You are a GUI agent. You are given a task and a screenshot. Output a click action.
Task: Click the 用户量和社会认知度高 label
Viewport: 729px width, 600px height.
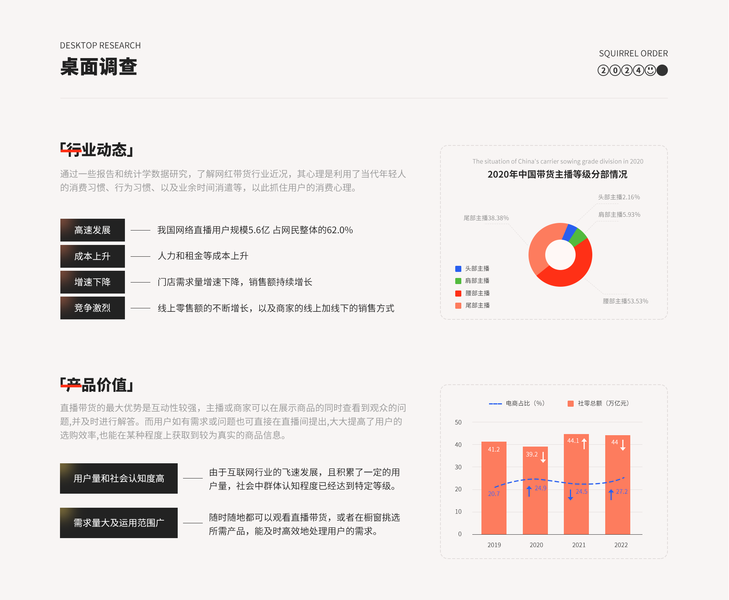tap(119, 478)
